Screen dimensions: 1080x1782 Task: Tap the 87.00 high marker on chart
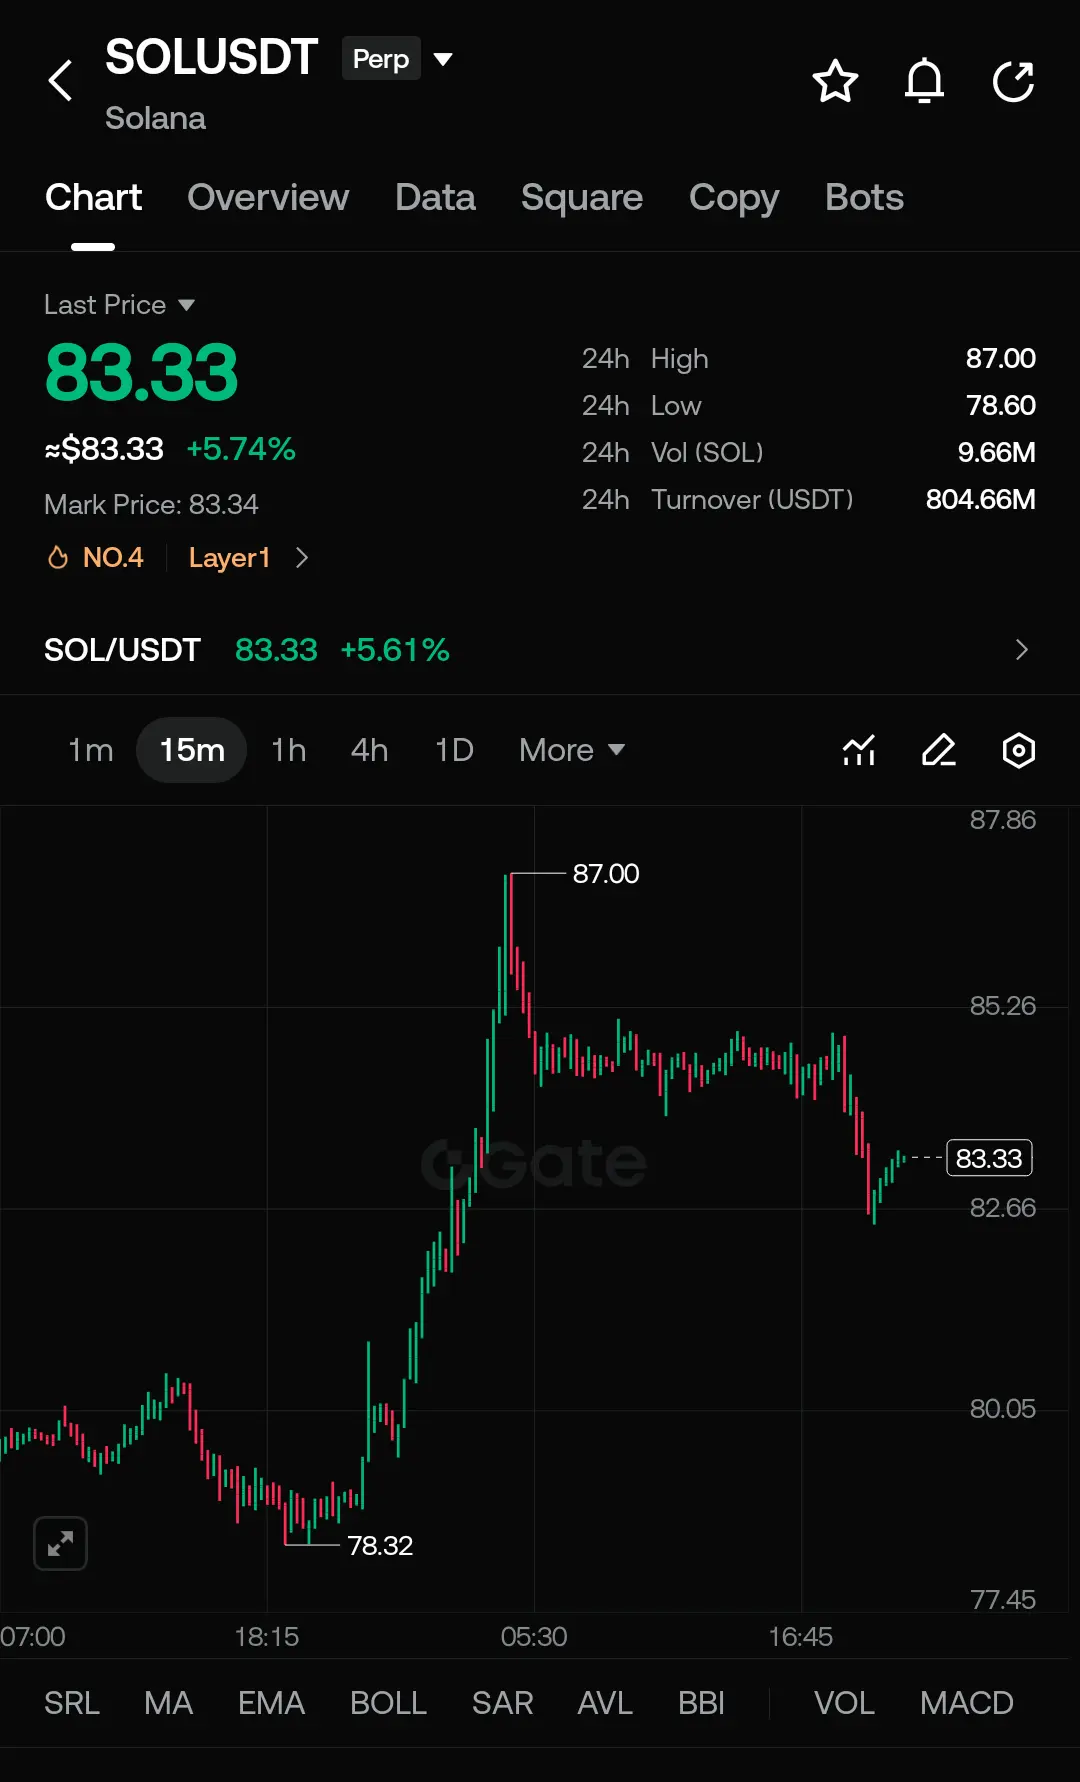click(x=605, y=874)
